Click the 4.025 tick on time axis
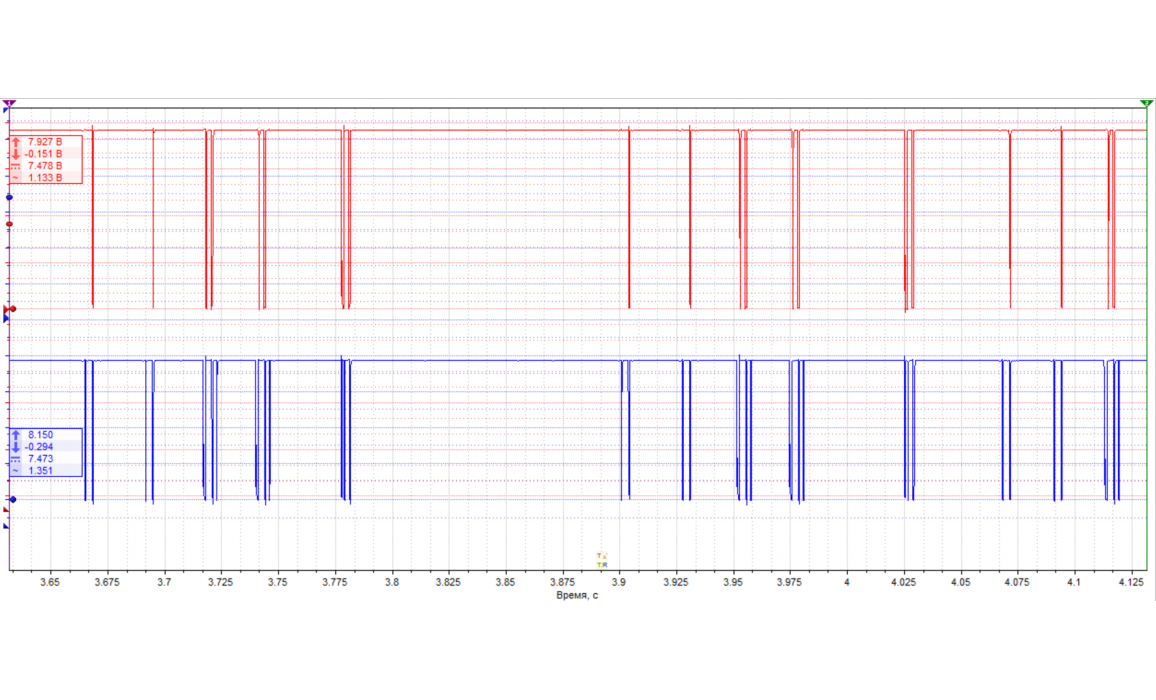This screenshot has height=700, width=1156. pyautogui.click(x=904, y=581)
